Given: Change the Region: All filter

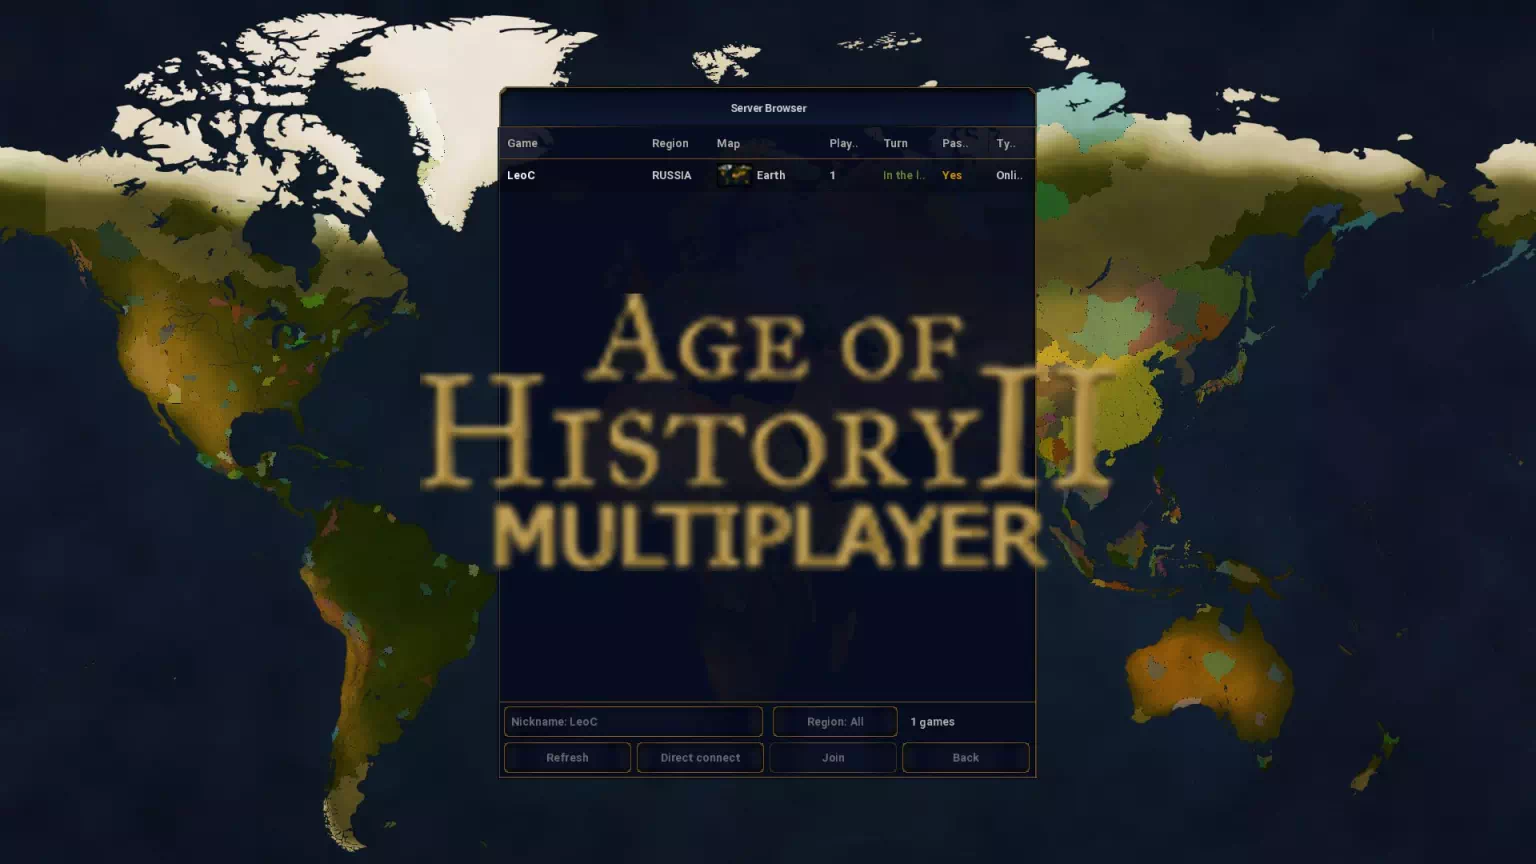Looking at the screenshot, I should click(x=835, y=722).
